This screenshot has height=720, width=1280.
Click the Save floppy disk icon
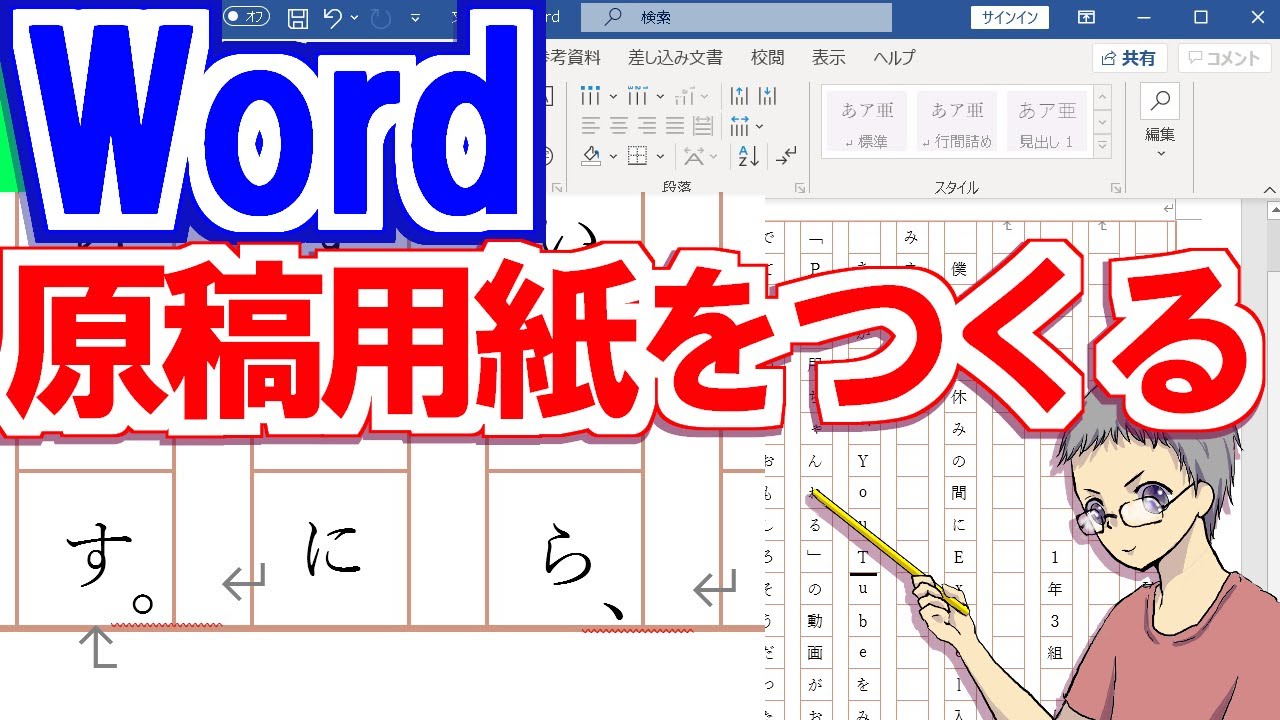coord(297,17)
